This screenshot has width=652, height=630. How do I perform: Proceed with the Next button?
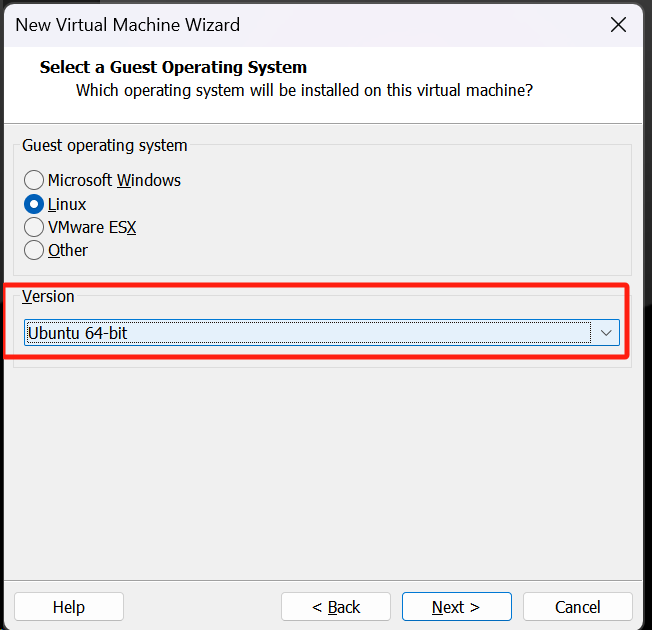pyautogui.click(x=457, y=607)
